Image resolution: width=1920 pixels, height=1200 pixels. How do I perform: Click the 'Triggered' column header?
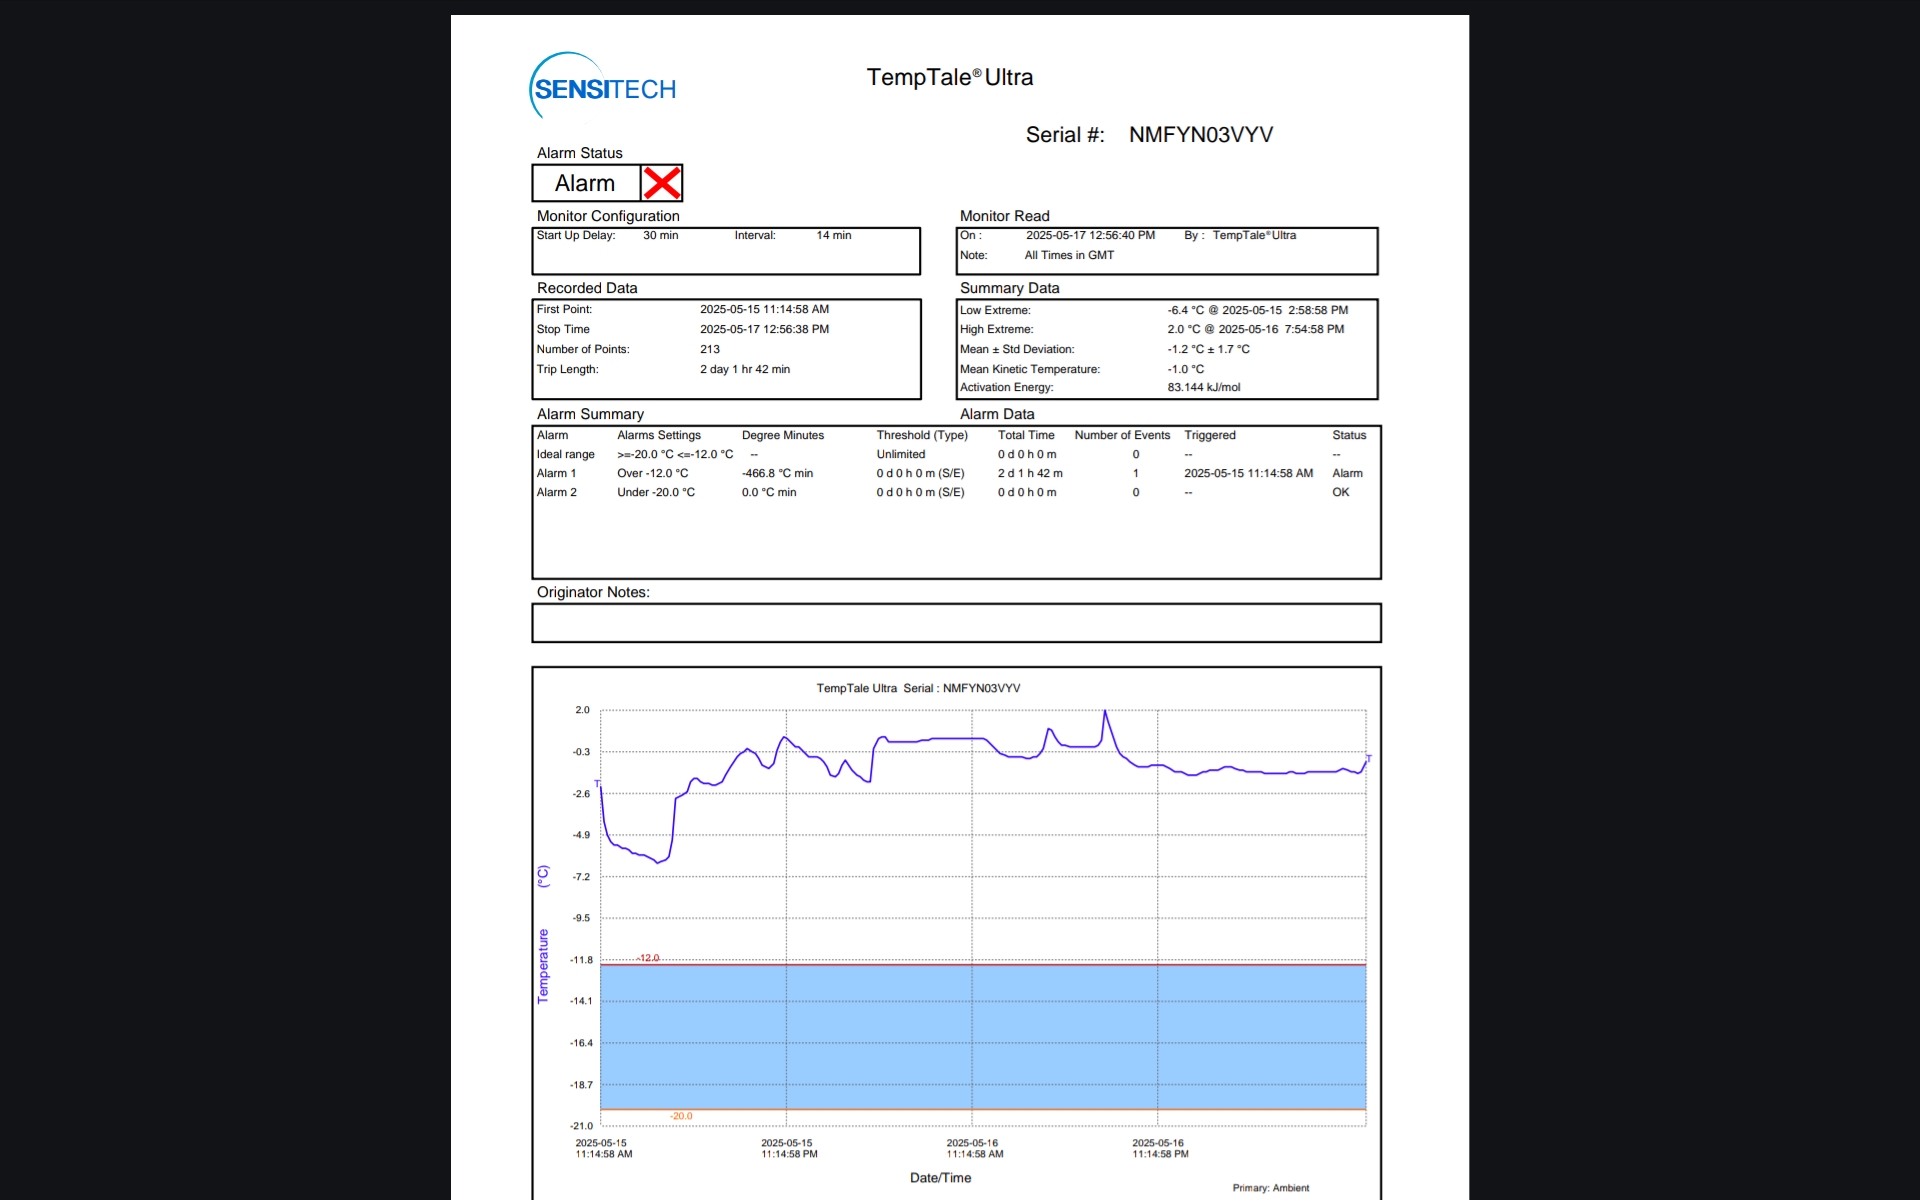[1209, 435]
